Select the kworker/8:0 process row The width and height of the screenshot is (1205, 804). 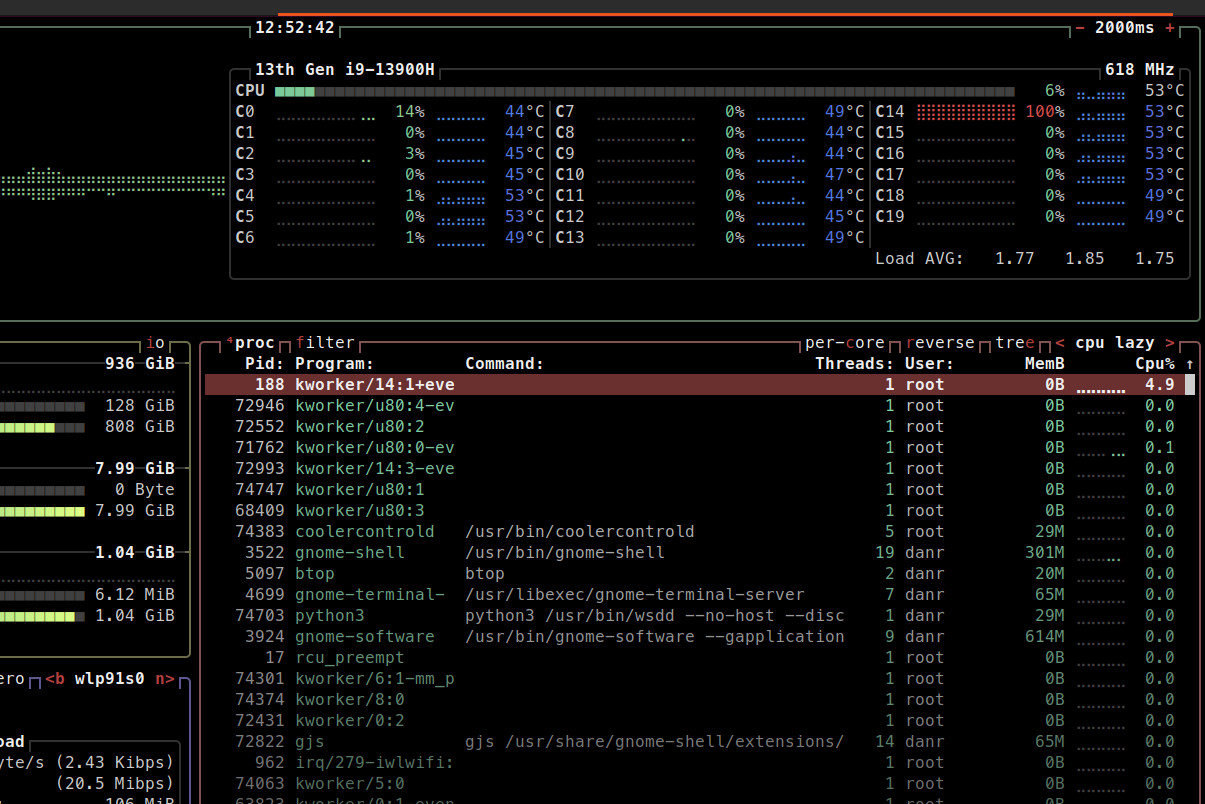[x=695, y=699]
